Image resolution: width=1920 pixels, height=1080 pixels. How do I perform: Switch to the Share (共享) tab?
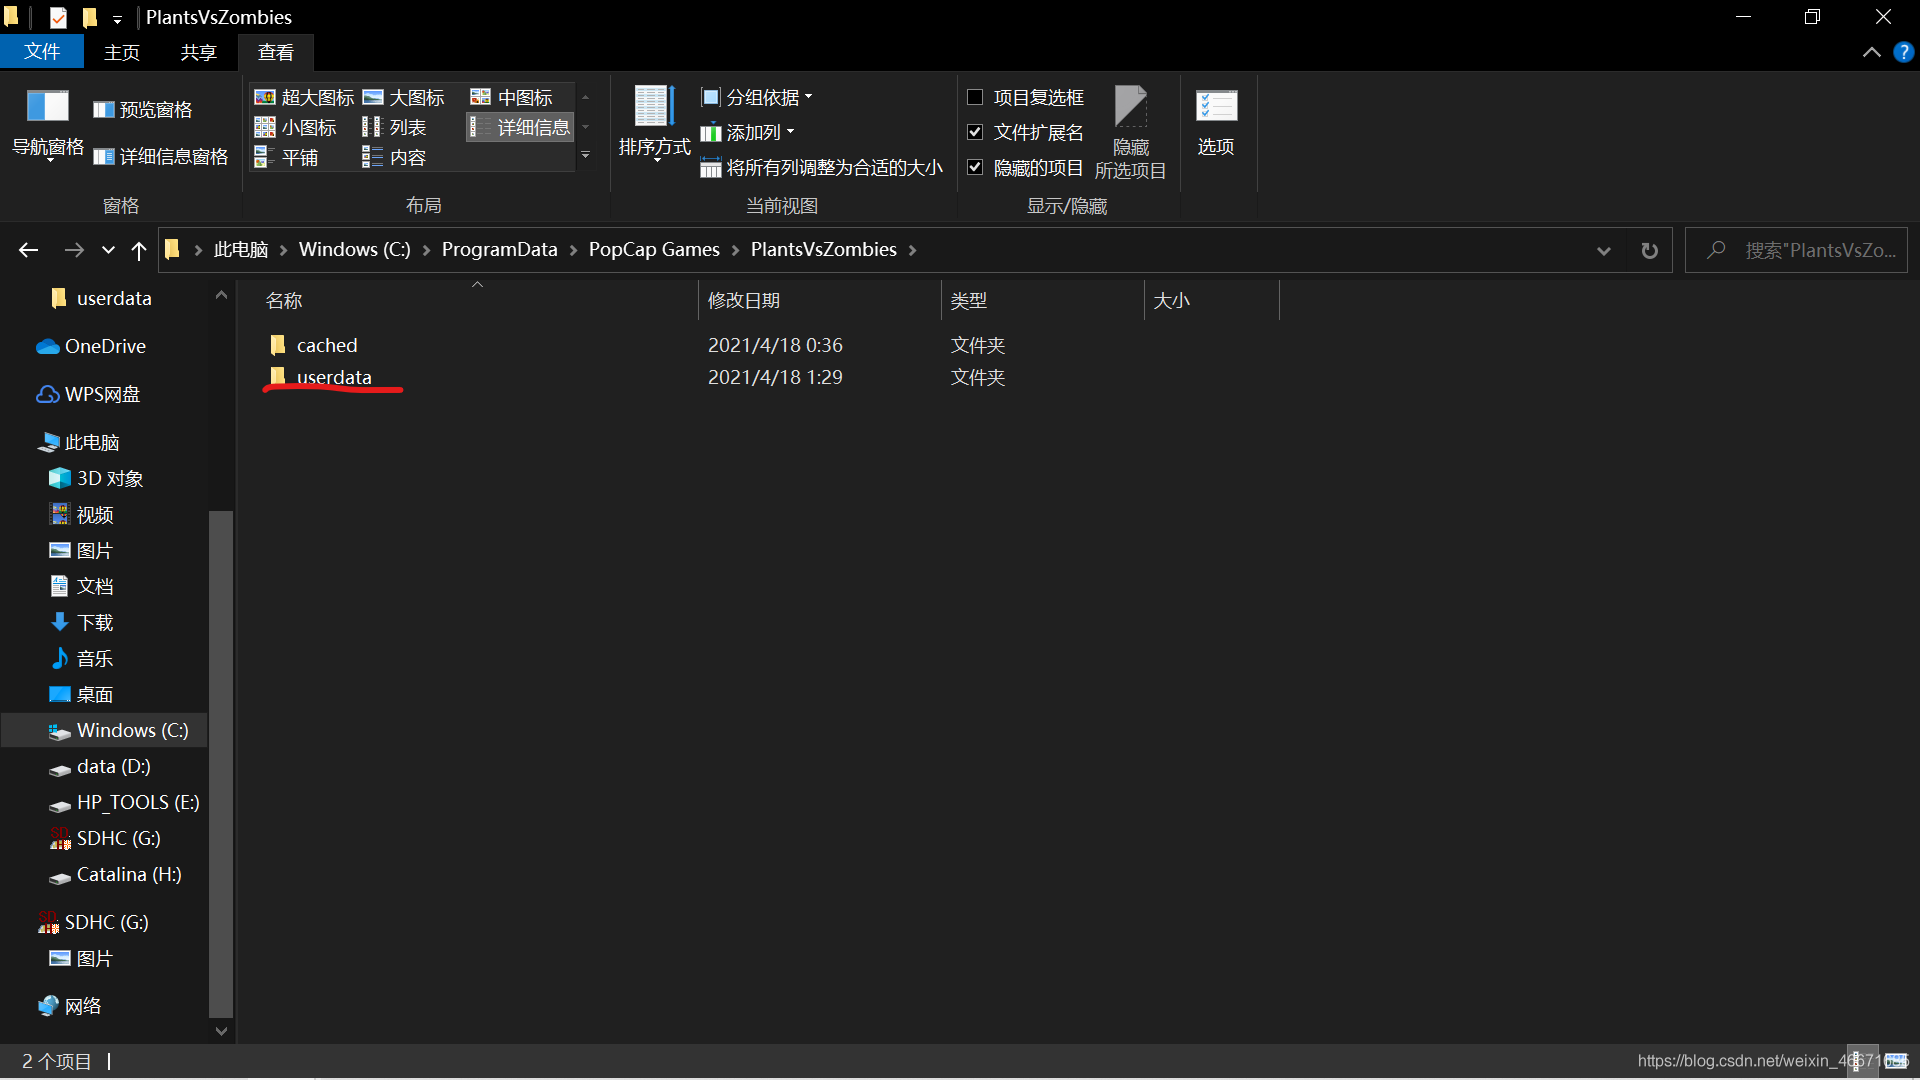(x=198, y=52)
